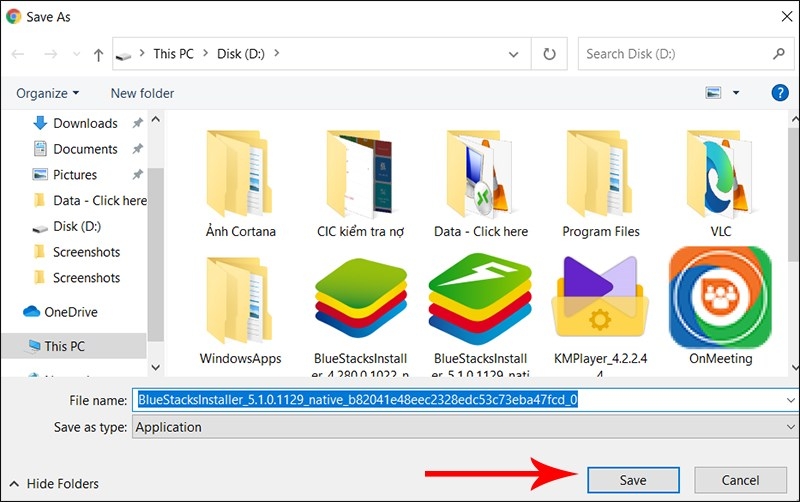Open Downloads in the sidebar
The width and height of the screenshot is (800, 502).
coord(85,123)
